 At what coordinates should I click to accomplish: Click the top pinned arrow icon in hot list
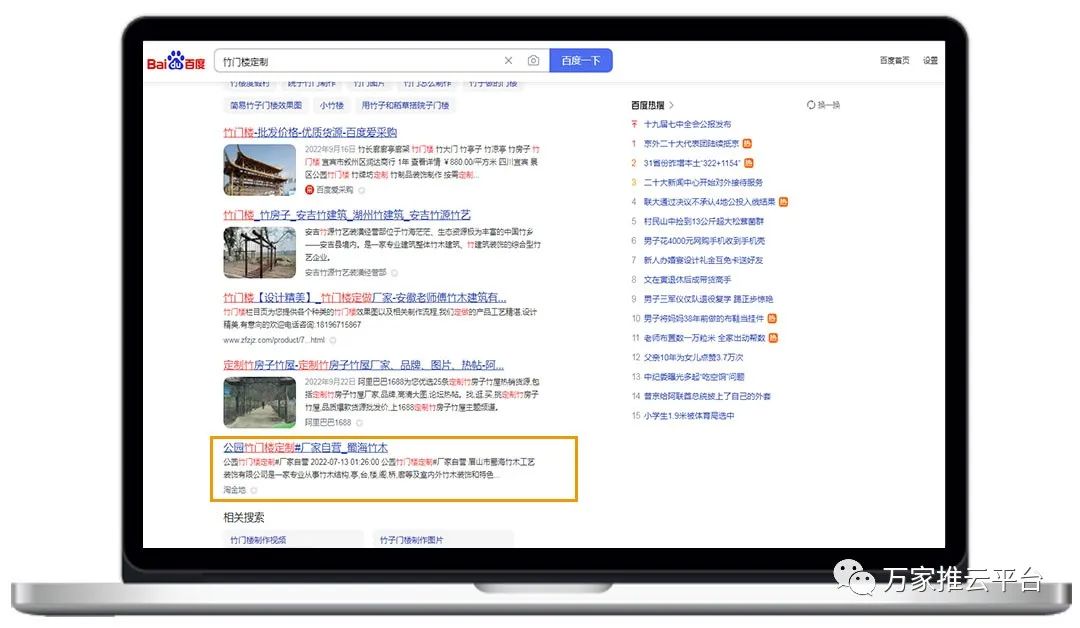[634, 125]
